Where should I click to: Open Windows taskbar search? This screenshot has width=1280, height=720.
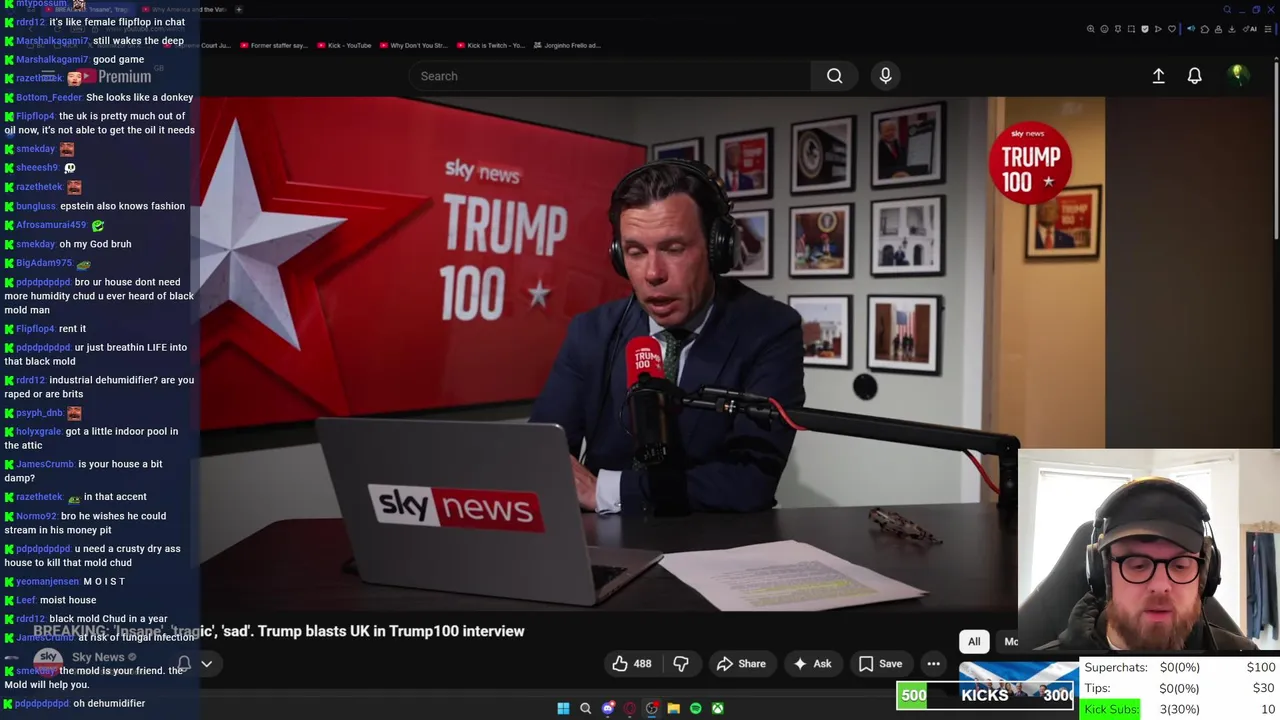(x=586, y=709)
